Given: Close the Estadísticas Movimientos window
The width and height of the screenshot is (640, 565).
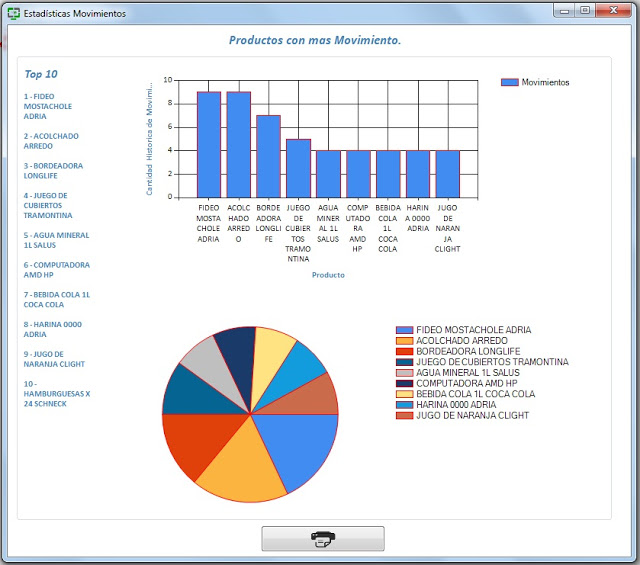Looking at the screenshot, I should click(x=613, y=10).
